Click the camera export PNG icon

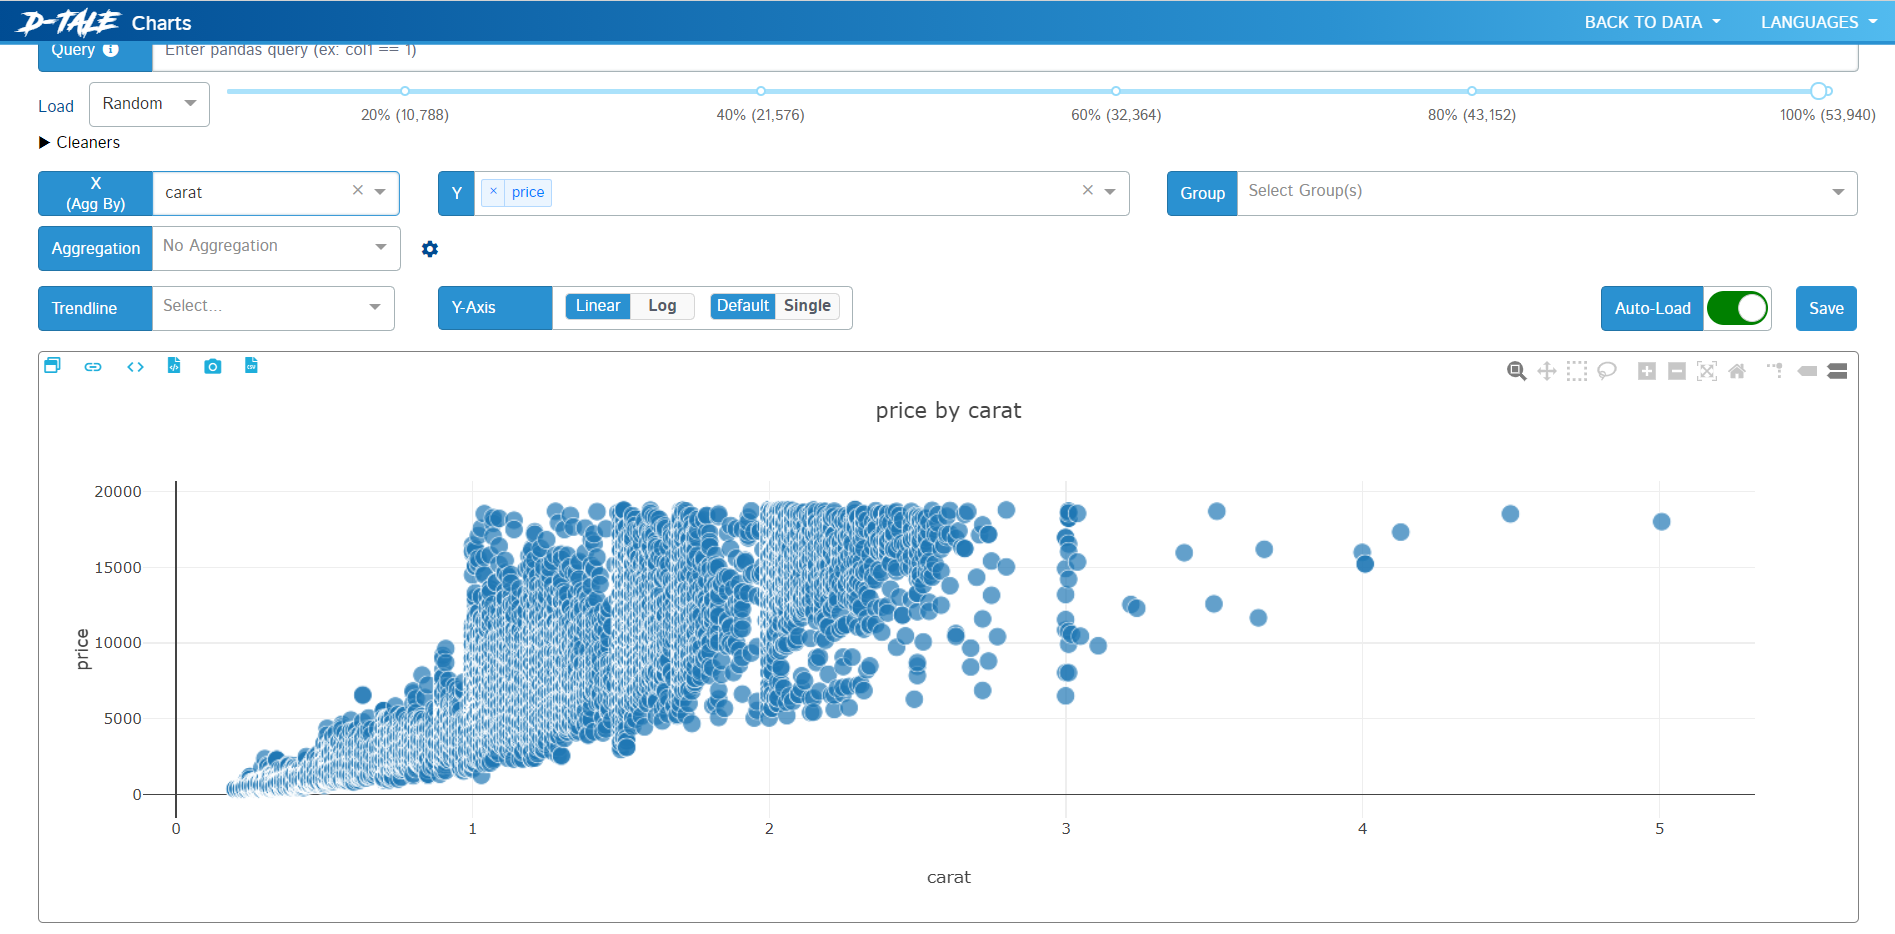[x=212, y=367]
